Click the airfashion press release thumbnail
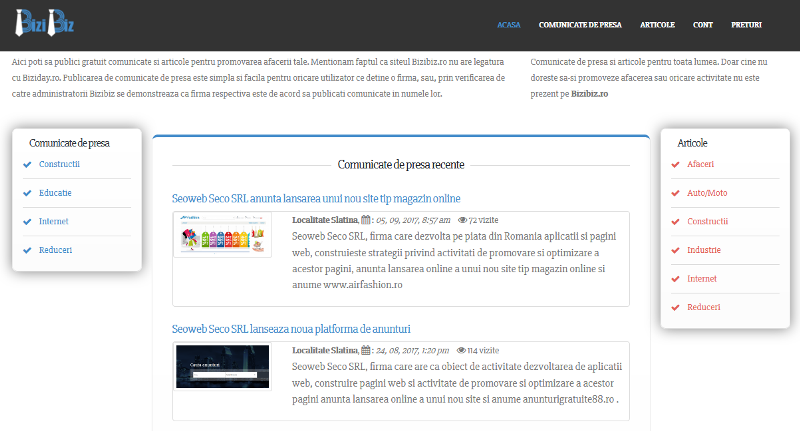This screenshot has width=800, height=431. (222, 235)
